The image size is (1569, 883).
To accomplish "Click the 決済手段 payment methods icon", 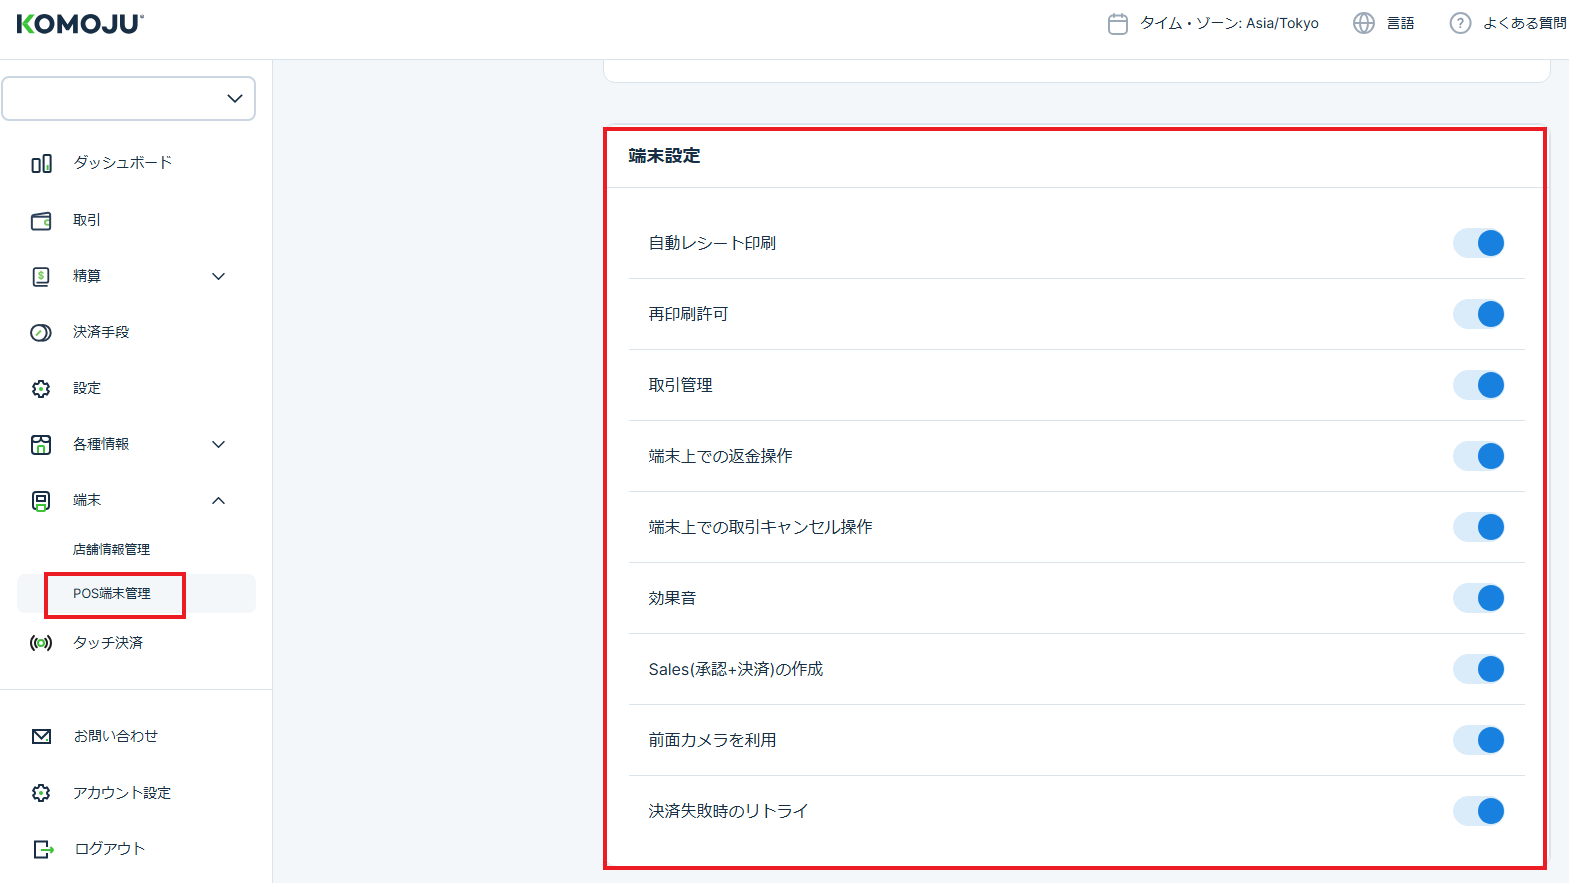I will point(41,333).
